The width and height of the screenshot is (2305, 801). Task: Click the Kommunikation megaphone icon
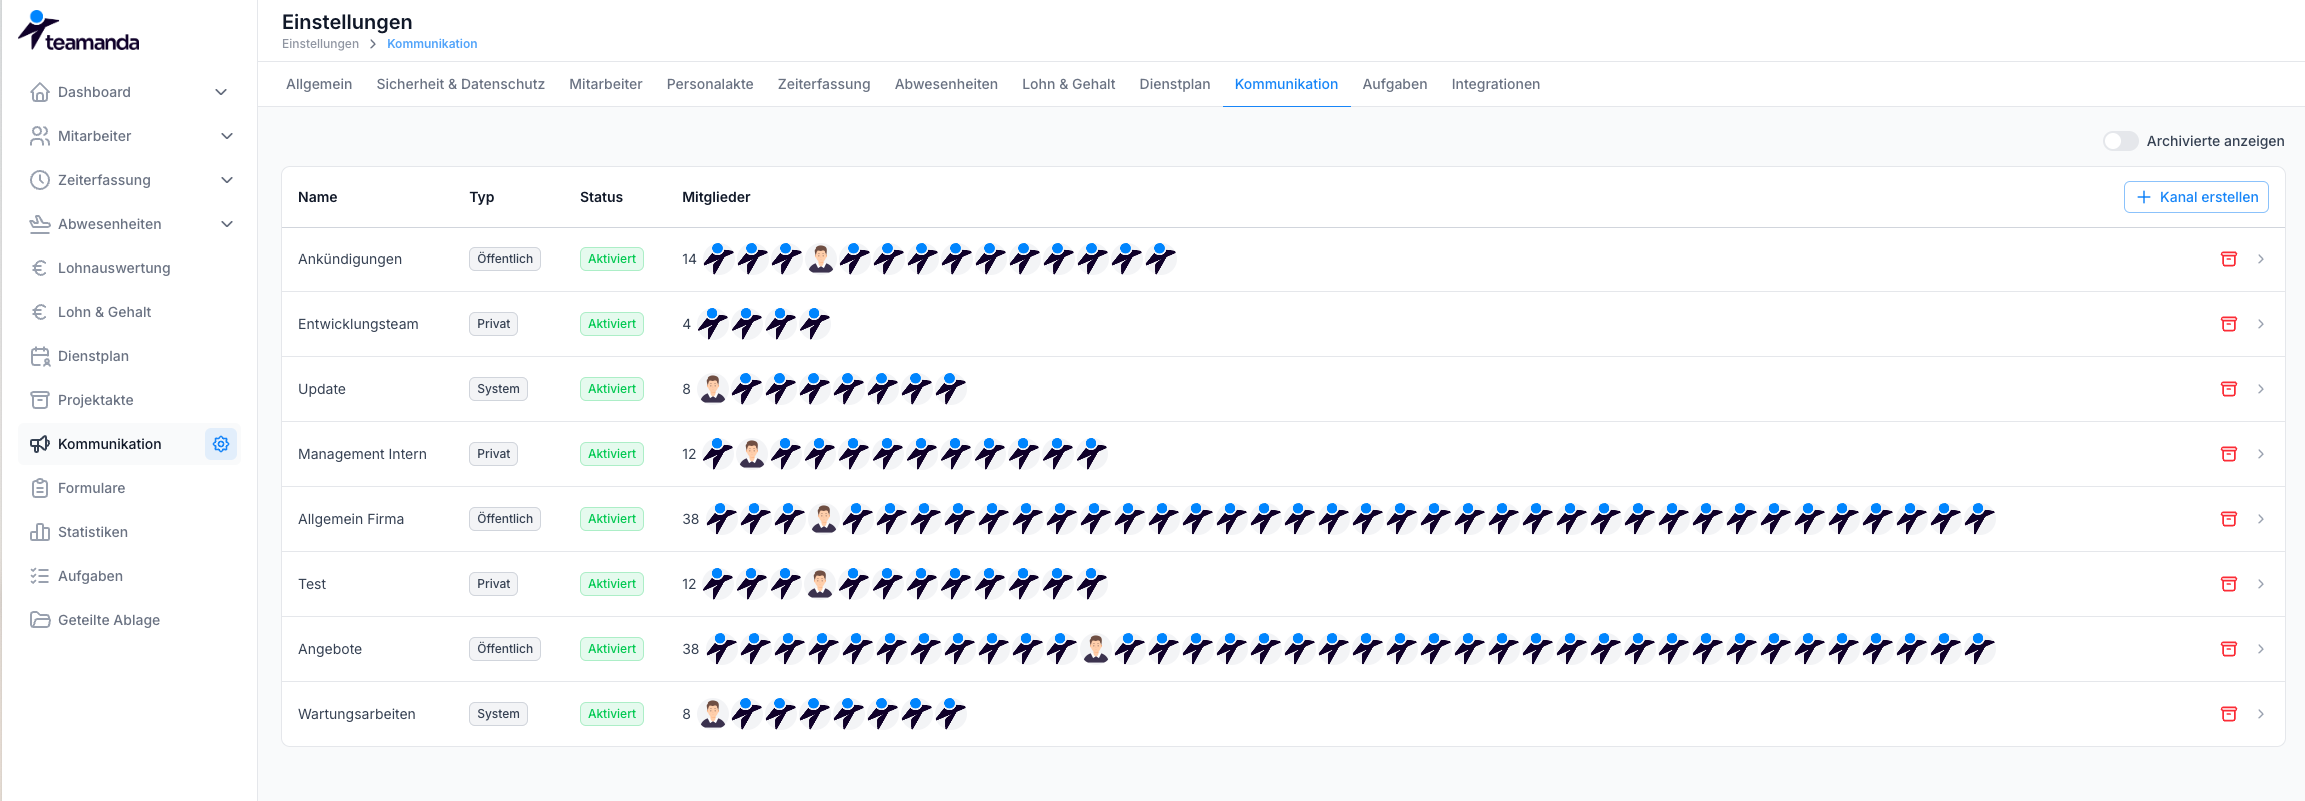[x=40, y=444]
